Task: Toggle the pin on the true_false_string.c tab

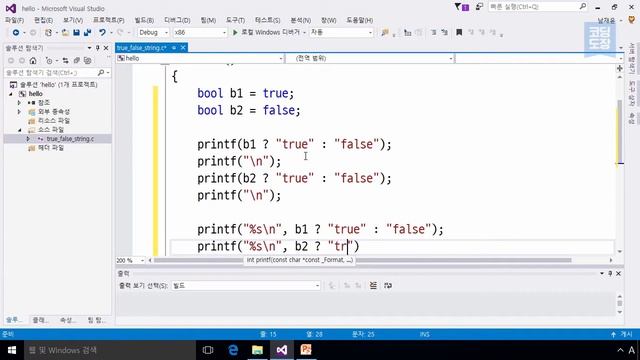Action: pyautogui.click(x=174, y=48)
